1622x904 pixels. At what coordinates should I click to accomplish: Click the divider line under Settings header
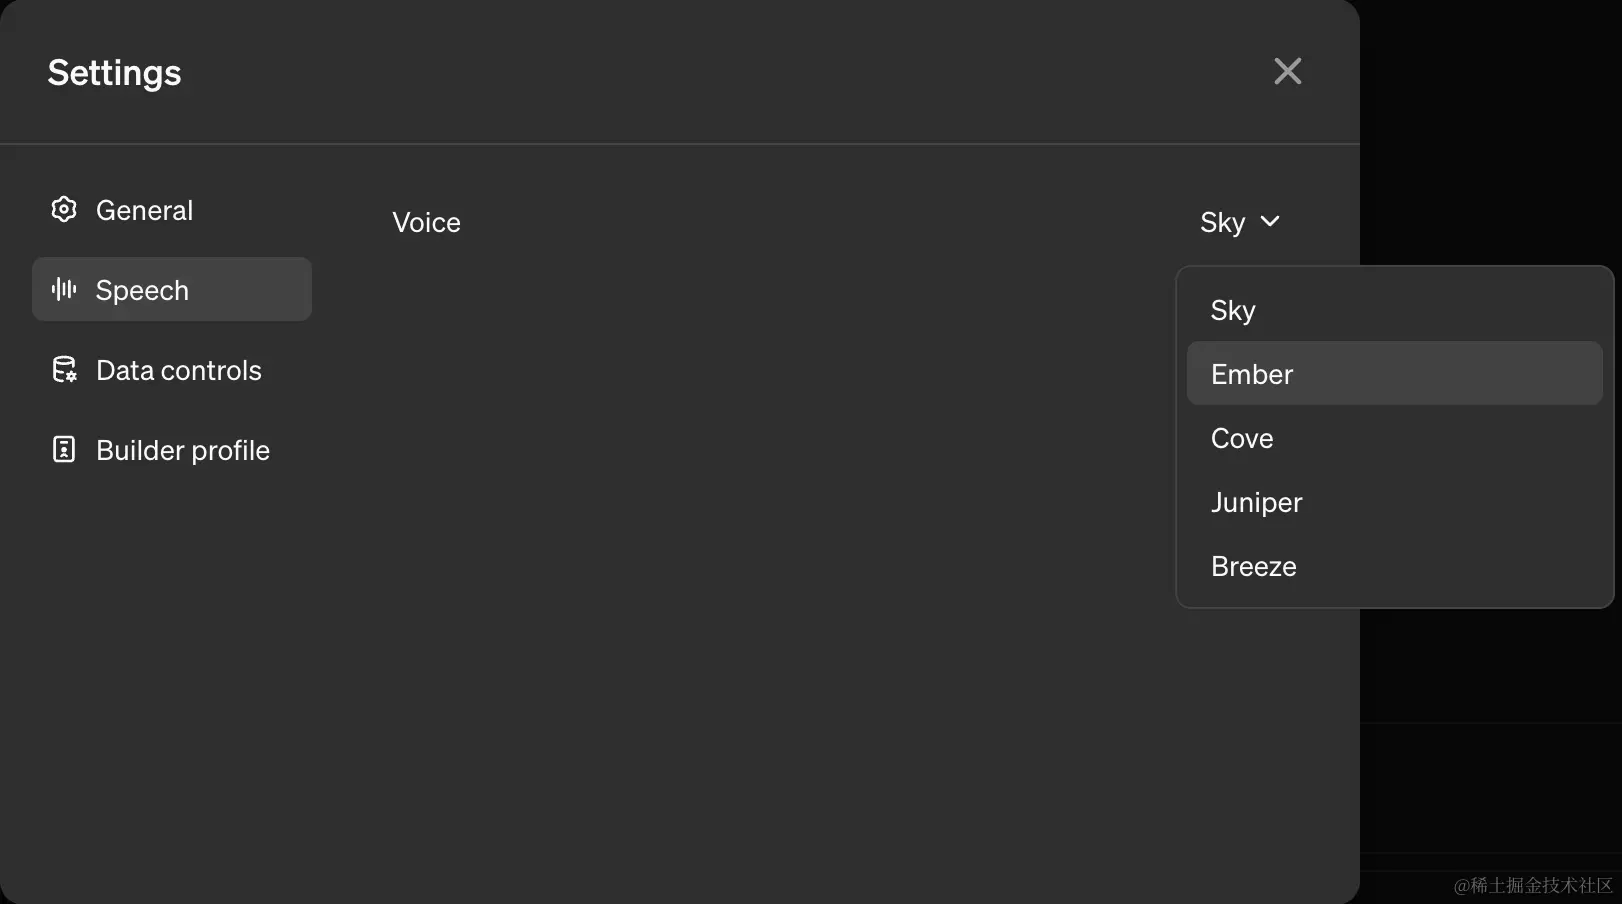coord(680,144)
